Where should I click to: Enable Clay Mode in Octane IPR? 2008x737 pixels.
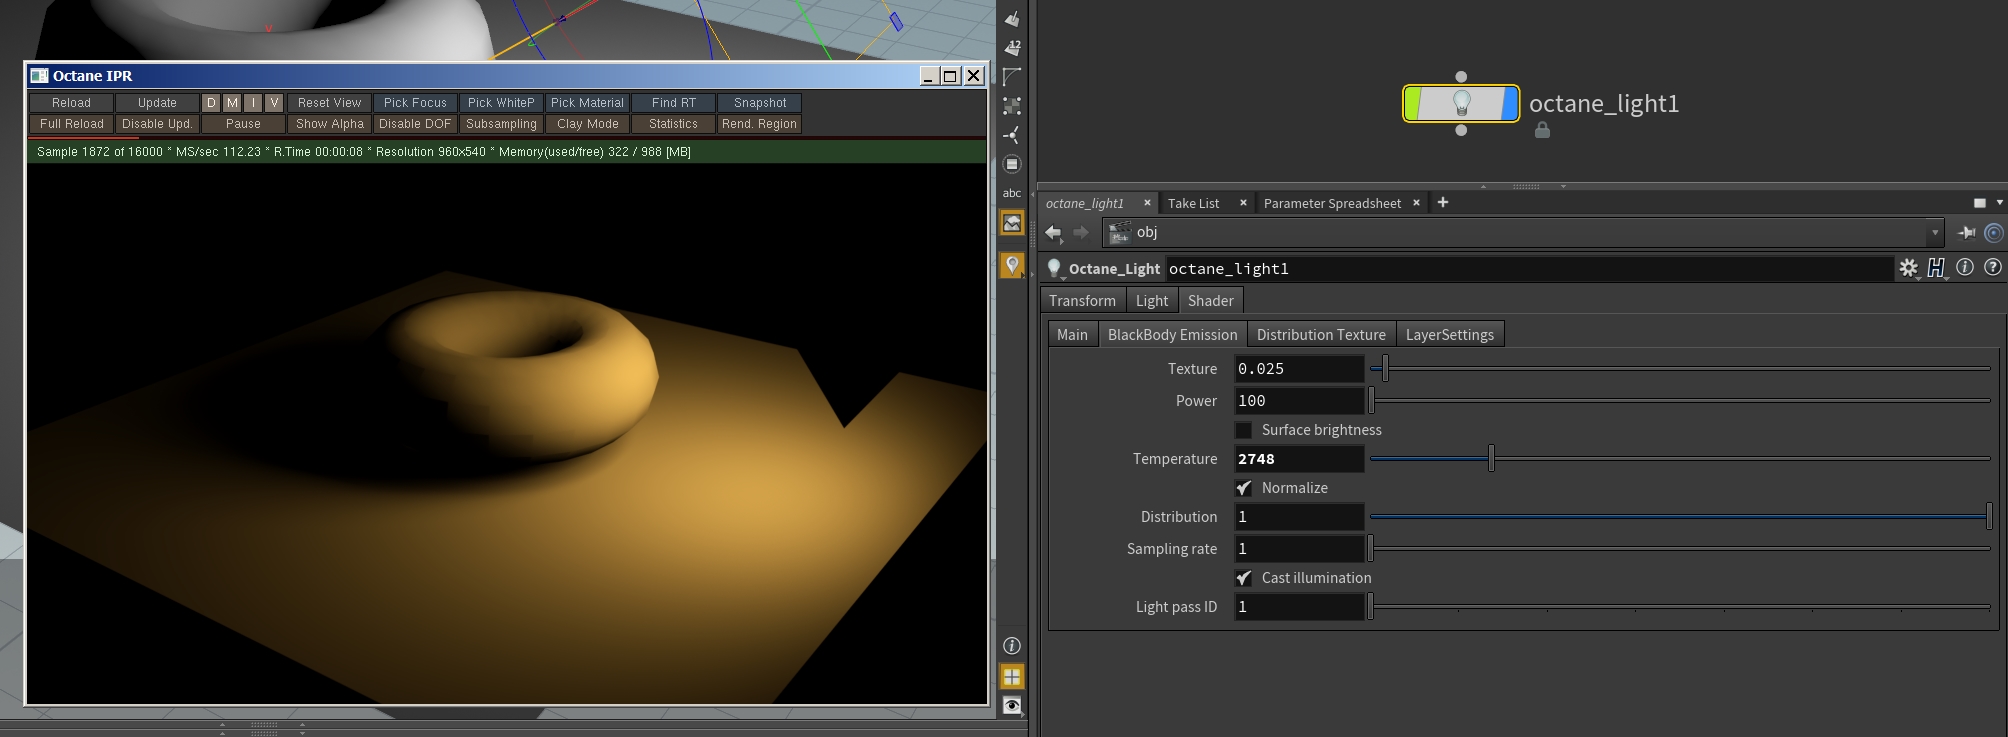tap(588, 124)
